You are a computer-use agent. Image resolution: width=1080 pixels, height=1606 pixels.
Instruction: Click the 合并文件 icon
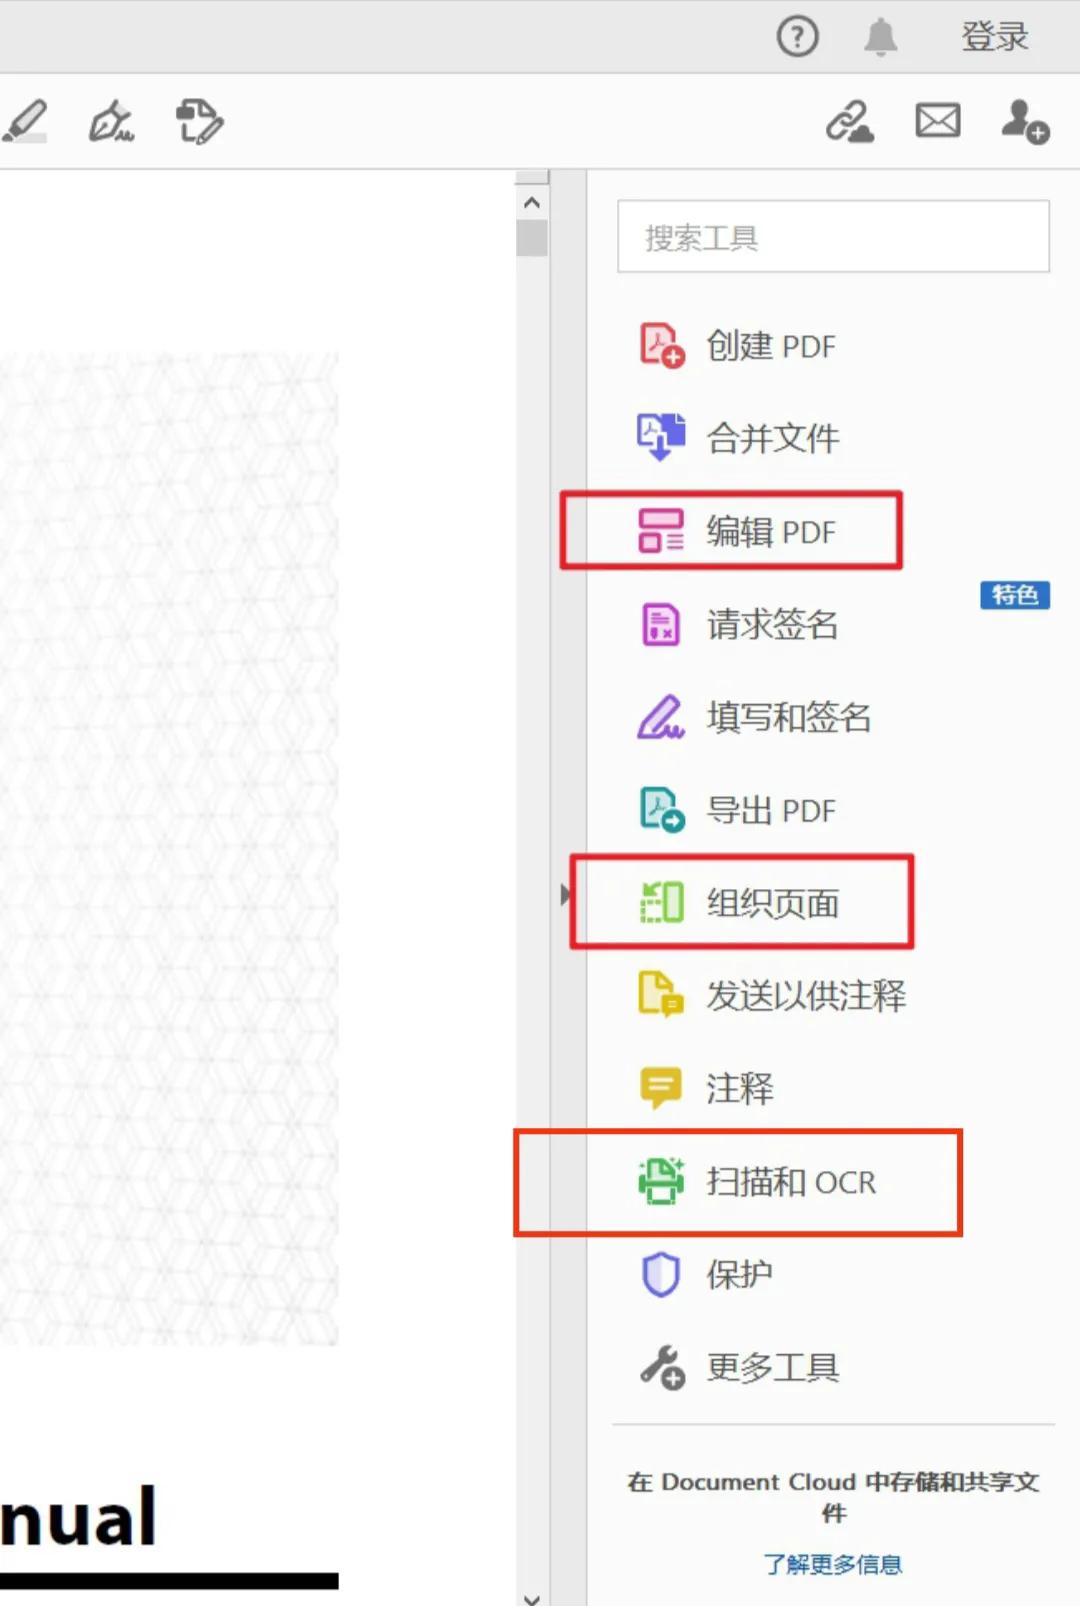coord(661,437)
